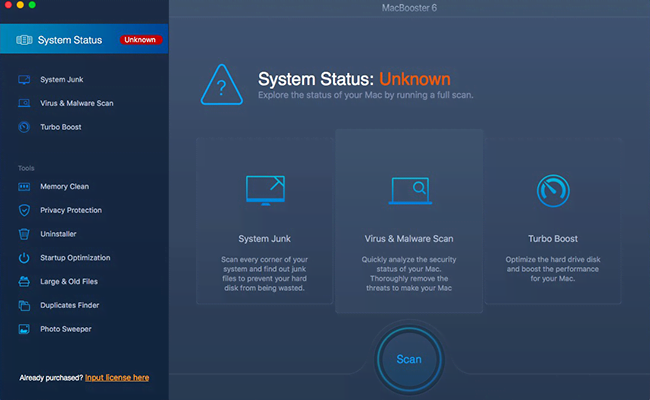Image resolution: width=650 pixels, height=400 pixels.
Task: Click the Virus & Malware Scan sidebar icon
Action: tap(24, 103)
